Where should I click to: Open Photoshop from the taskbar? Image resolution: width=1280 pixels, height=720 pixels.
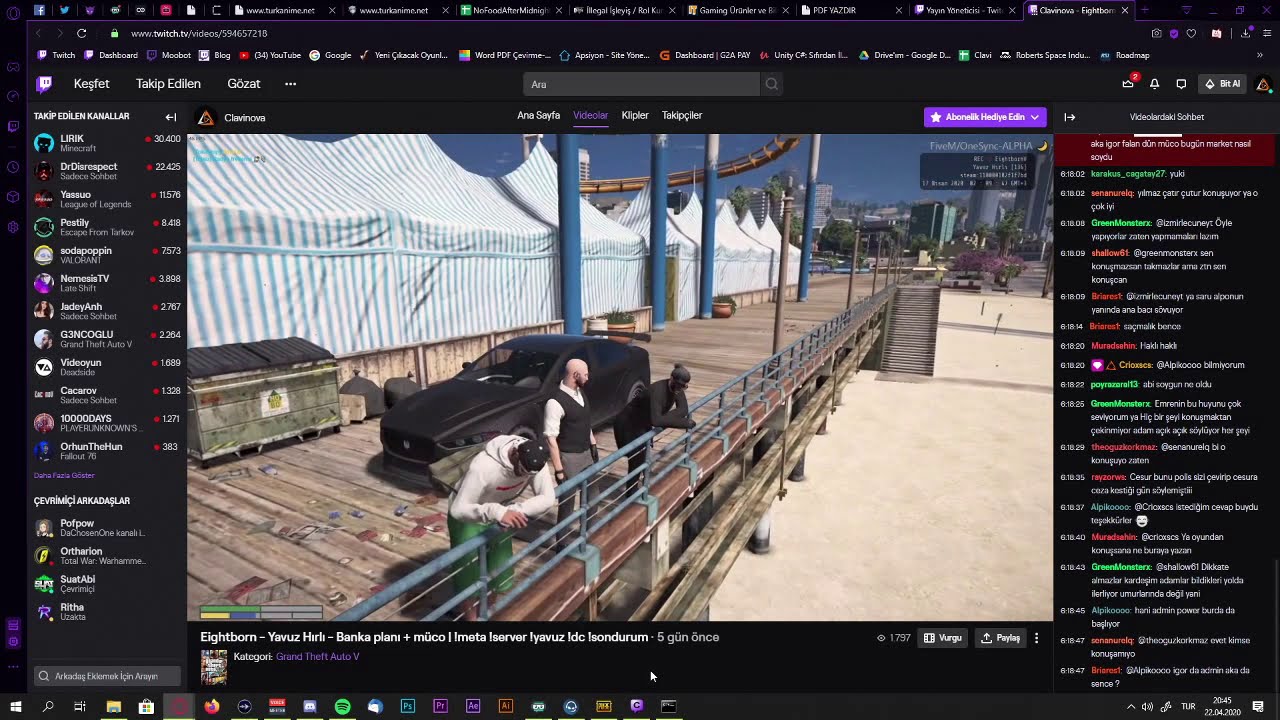[408, 706]
